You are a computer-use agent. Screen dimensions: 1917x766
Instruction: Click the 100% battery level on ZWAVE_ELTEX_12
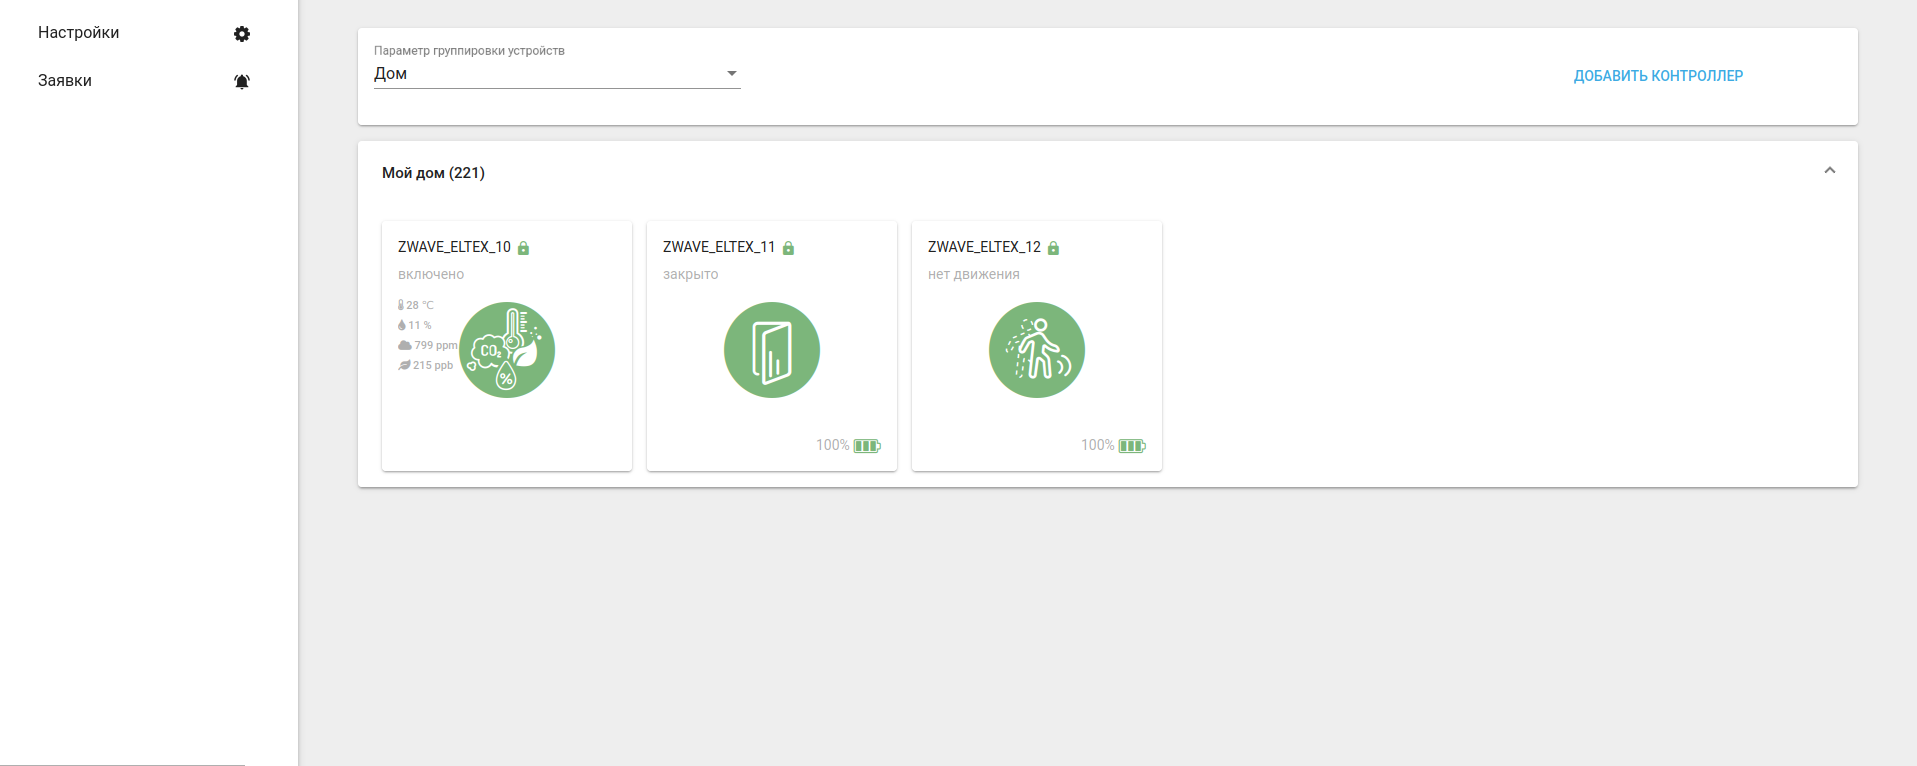click(1097, 445)
